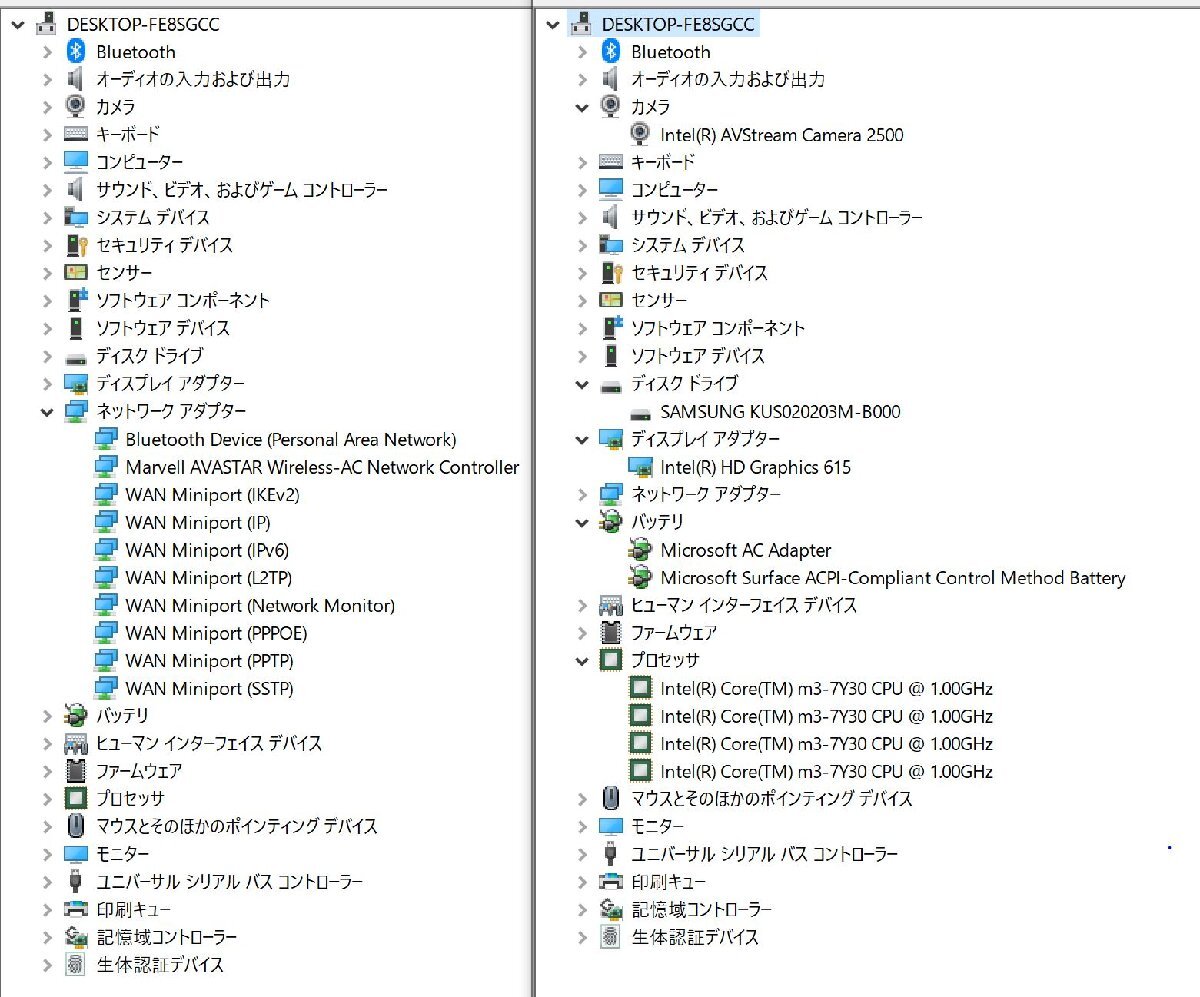This screenshot has height=997, width=1200.
Task: Click USB controller icon in right tree
Action: pos(611,854)
